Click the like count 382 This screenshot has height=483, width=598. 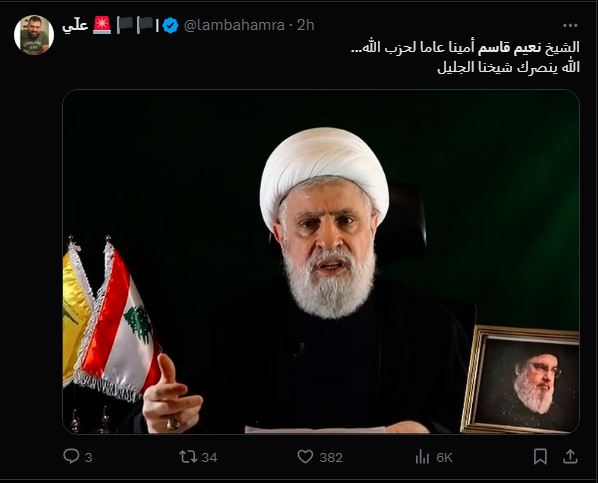(331, 457)
